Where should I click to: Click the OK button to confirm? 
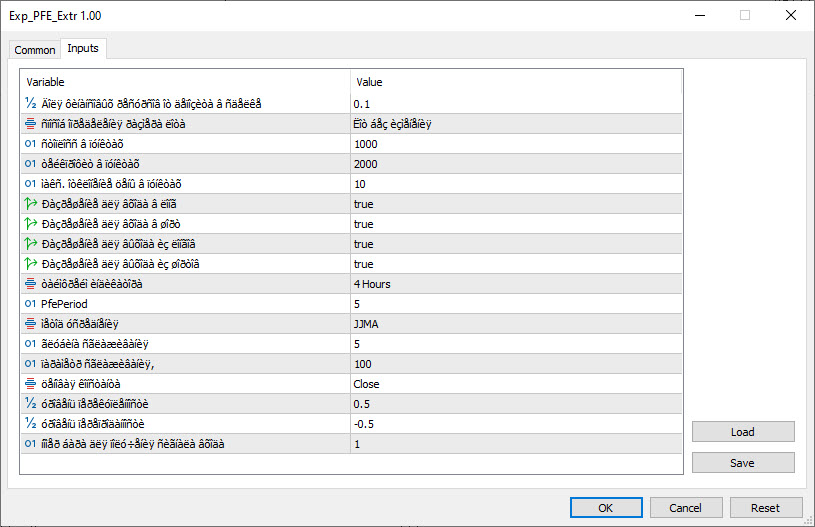pos(605,508)
